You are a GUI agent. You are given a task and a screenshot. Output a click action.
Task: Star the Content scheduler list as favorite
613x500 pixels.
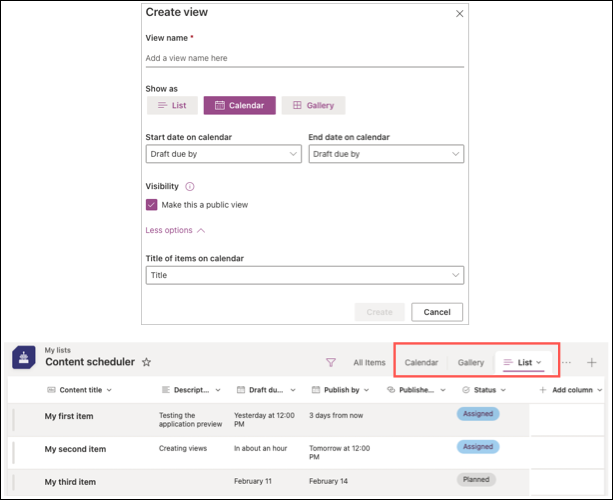pos(146,362)
